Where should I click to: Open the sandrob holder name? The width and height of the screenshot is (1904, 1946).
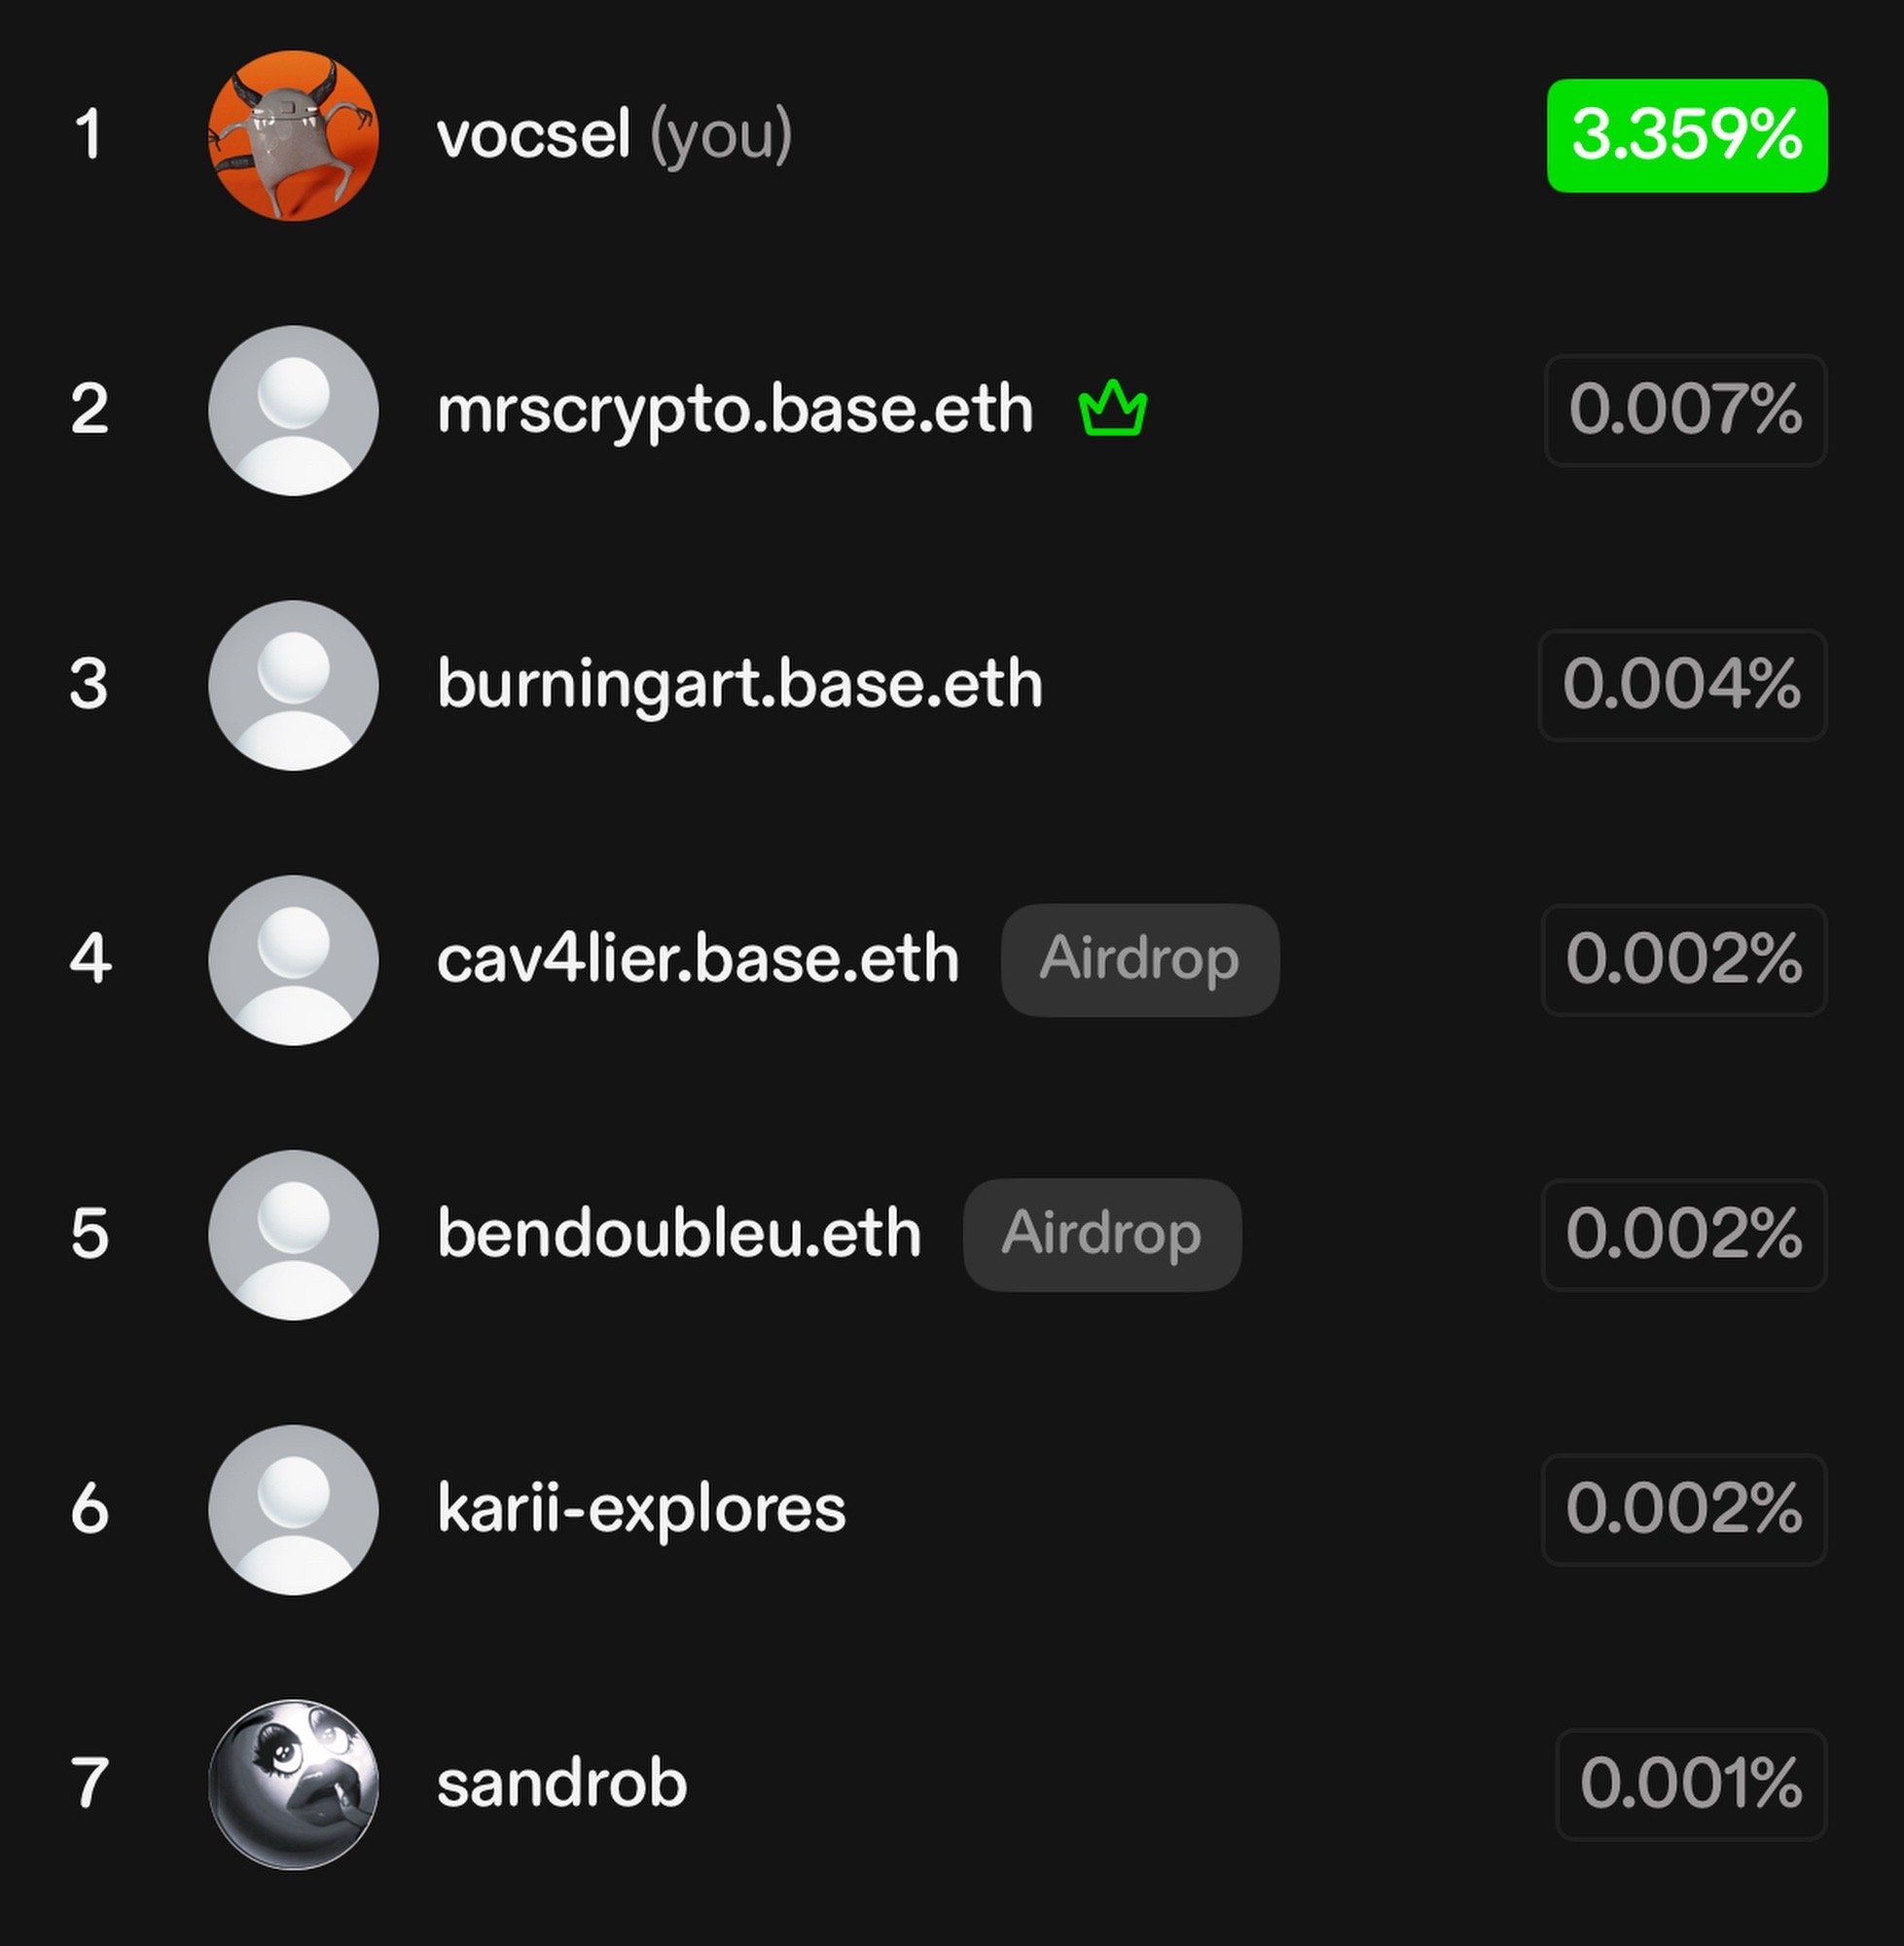[562, 1784]
